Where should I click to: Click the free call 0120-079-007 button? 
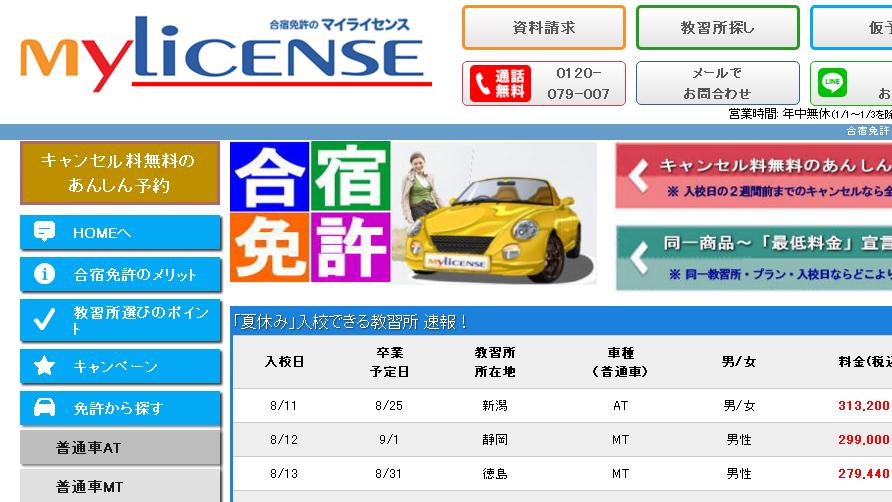pos(544,84)
